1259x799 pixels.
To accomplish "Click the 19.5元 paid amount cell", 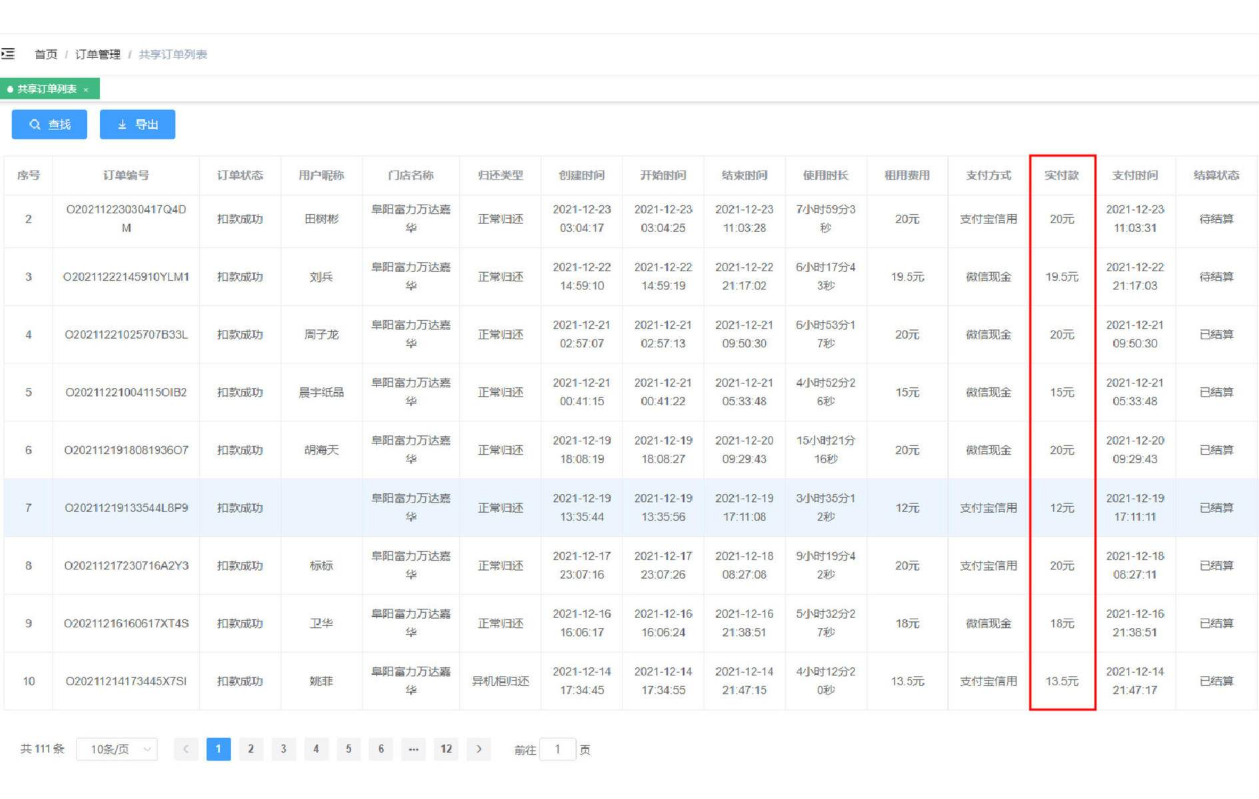I will coord(1062,277).
